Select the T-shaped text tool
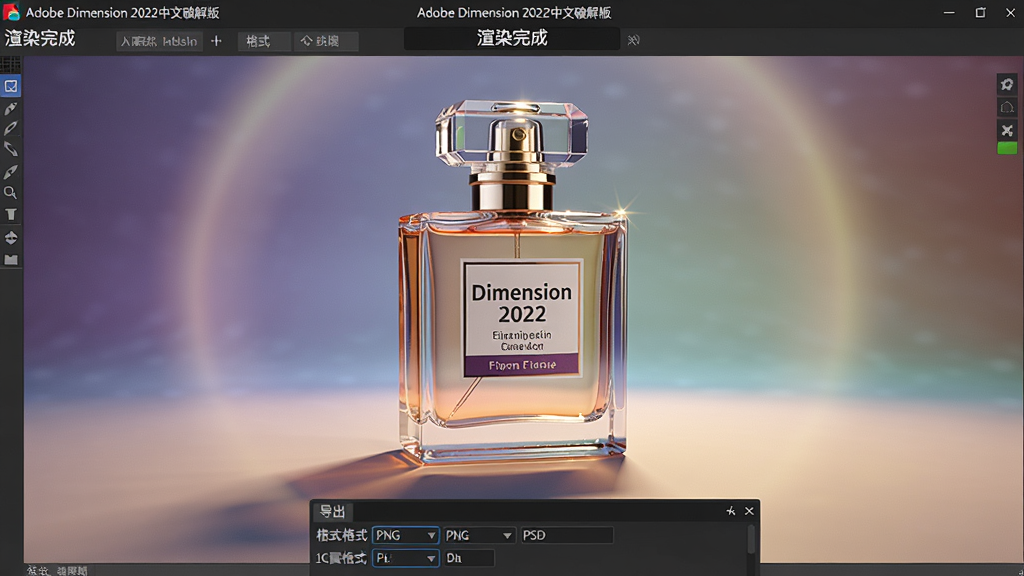The width and height of the screenshot is (1024, 576). point(11,215)
